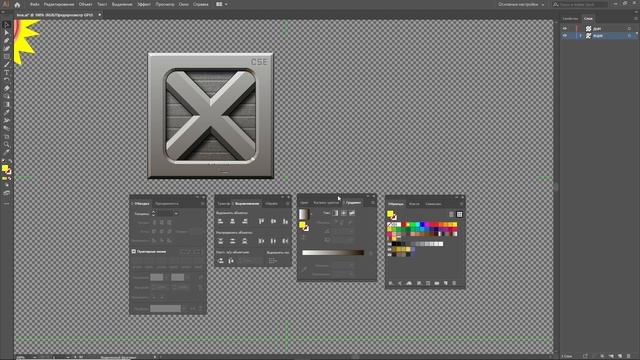The height and width of the screenshot is (360, 640).
Task: Hide the top layer with eye icon
Action: pos(565,29)
